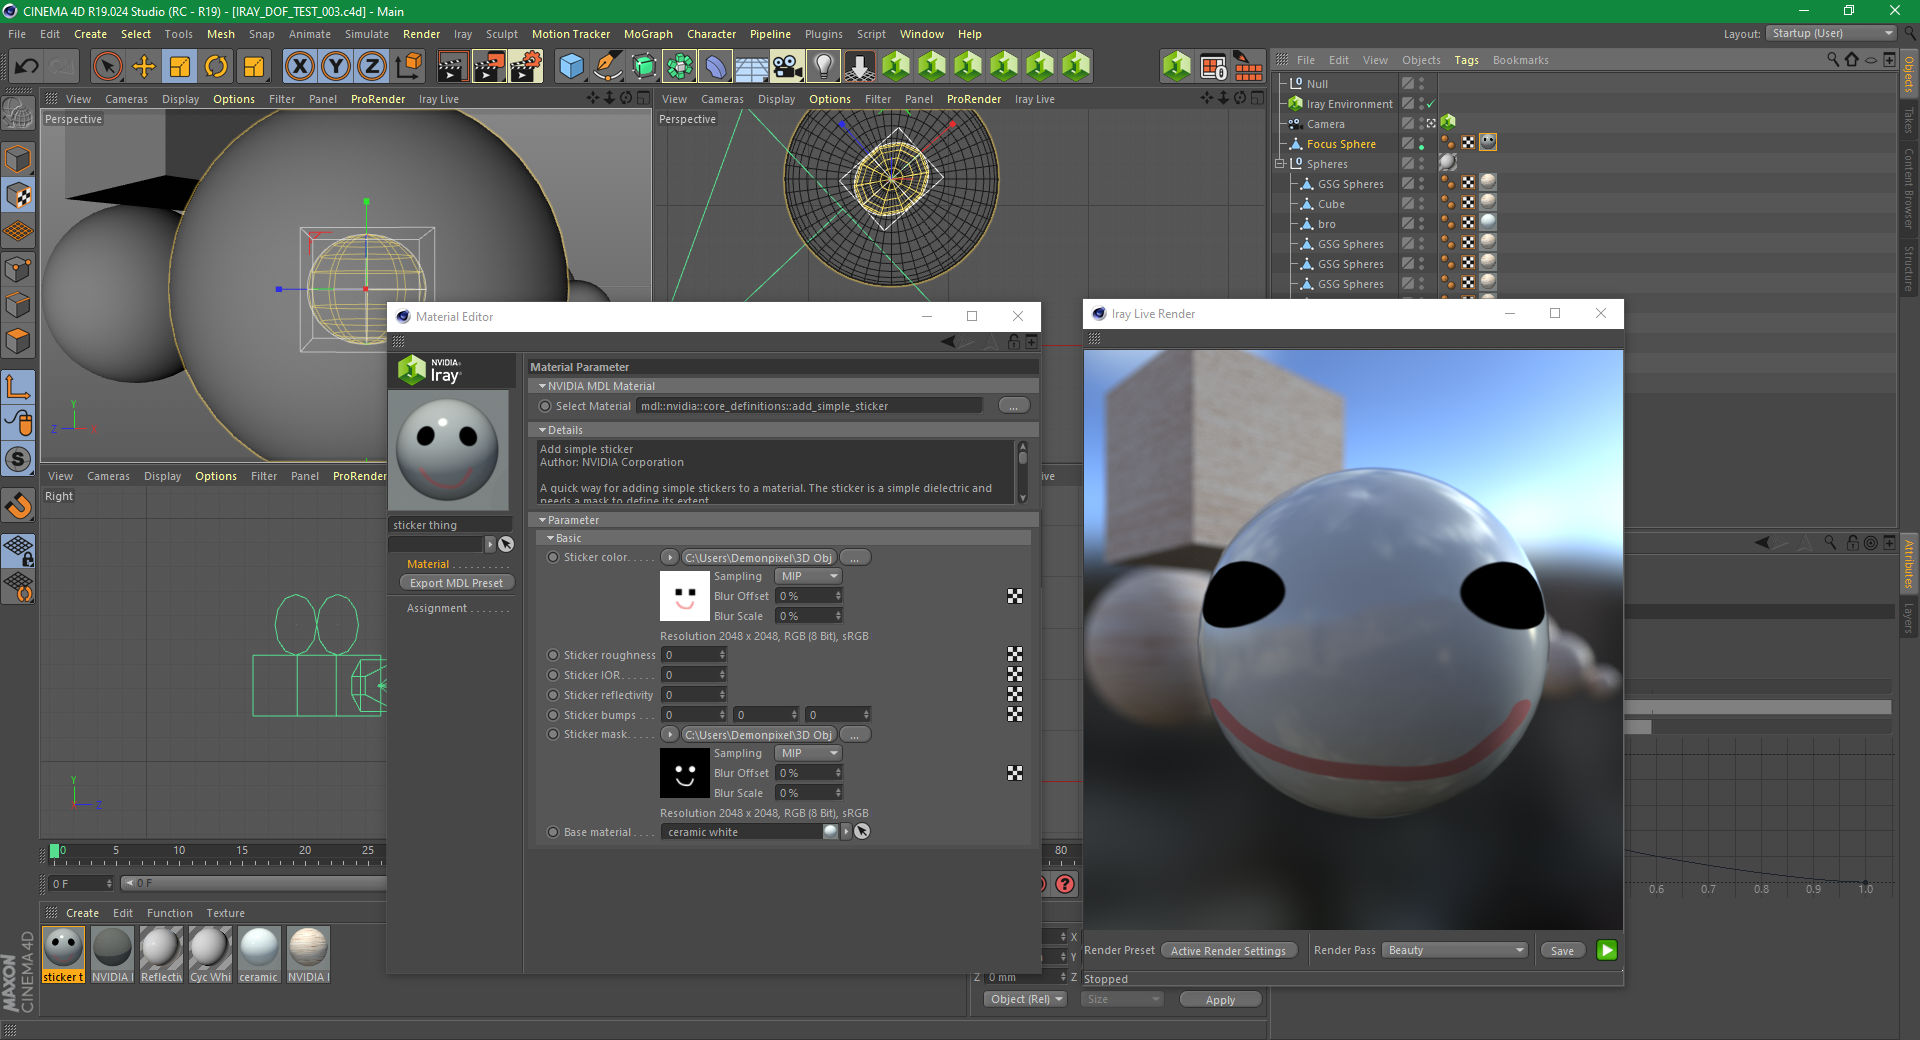1920x1040 pixels.
Task: Click Export MDL Preset button
Action: 456,583
